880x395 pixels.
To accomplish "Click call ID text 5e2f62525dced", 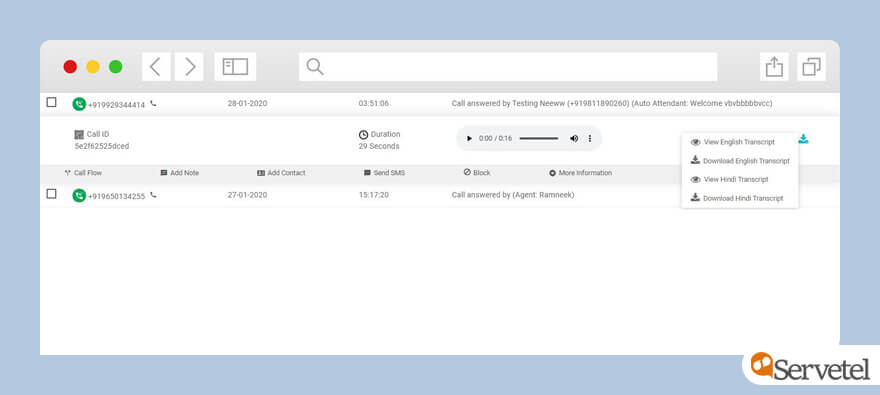I will click(102, 146).
